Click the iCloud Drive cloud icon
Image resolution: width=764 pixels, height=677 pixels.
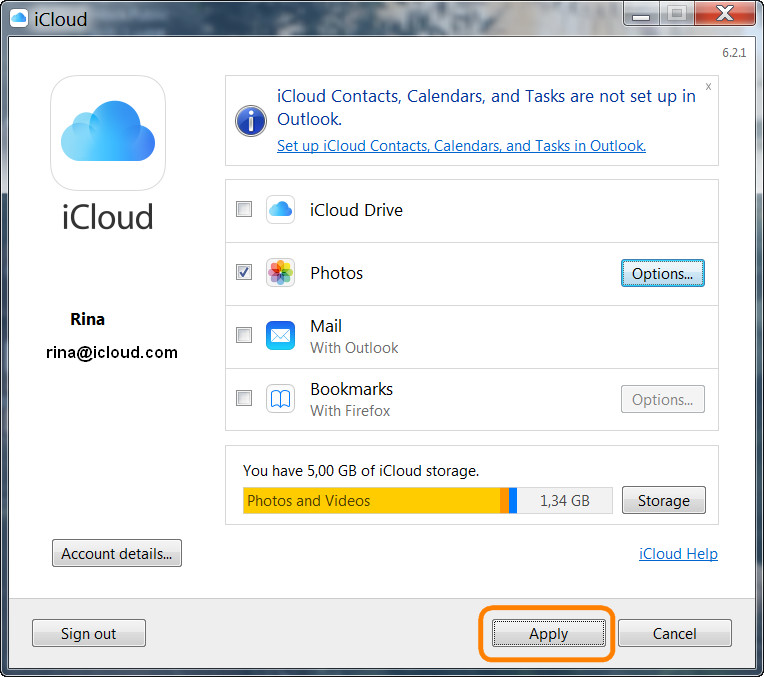(x=280, y=210)
